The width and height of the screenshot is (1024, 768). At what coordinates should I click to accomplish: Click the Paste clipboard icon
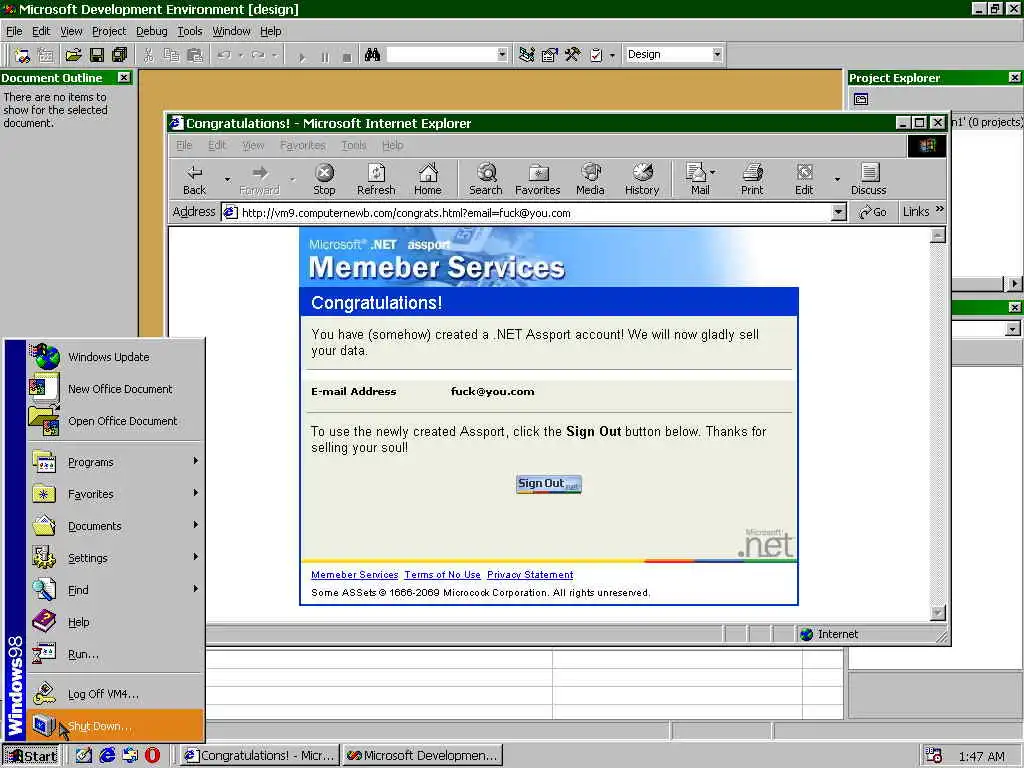tap(195, 55)
